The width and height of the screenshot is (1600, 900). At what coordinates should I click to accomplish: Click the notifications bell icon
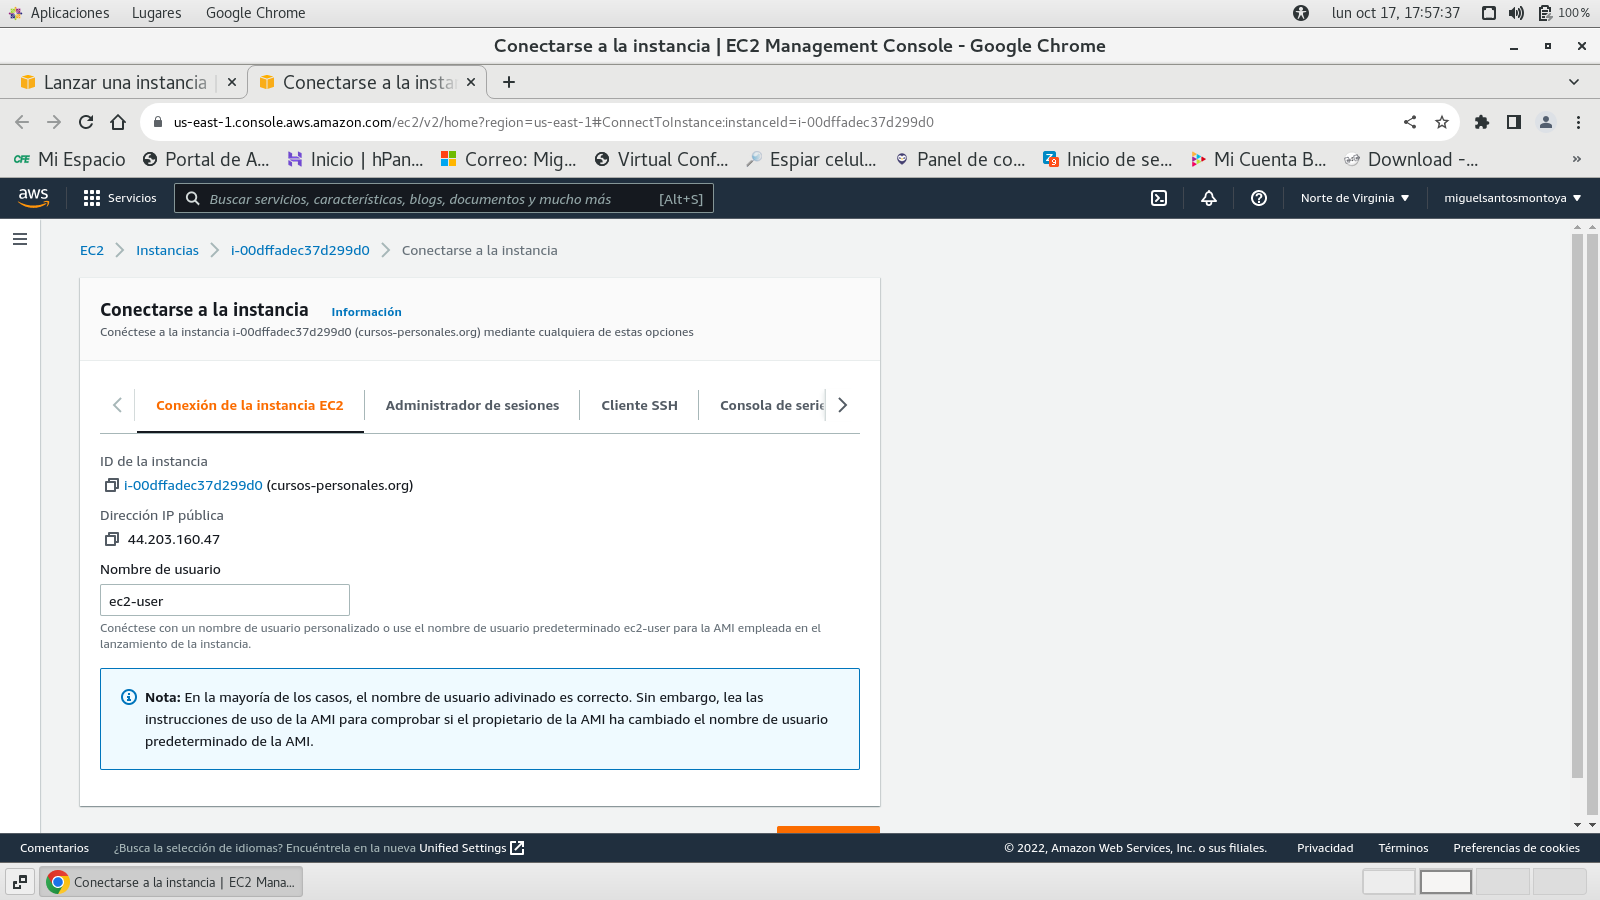(1209, 198)
